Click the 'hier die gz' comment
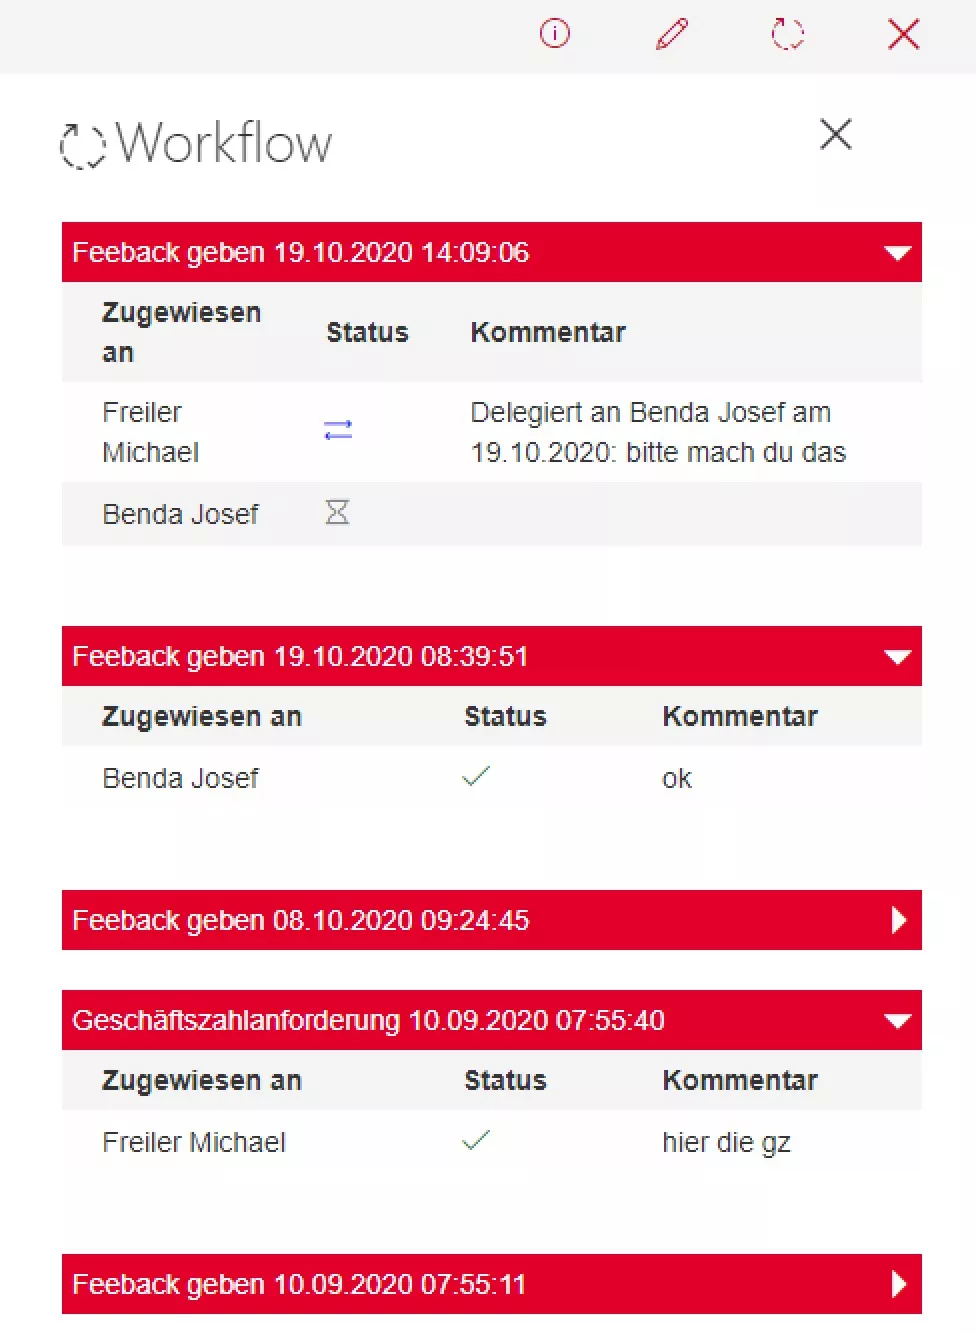This screenshot has height=1334, width=976. [x=726, y=1142]
